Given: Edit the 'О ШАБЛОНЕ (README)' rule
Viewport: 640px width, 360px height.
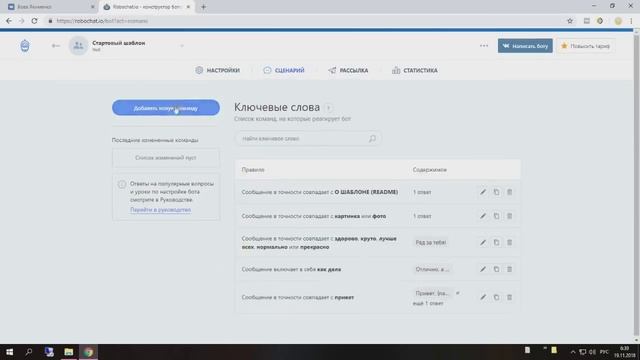Looking at the screenshot, I should click(x=483, y=192).
